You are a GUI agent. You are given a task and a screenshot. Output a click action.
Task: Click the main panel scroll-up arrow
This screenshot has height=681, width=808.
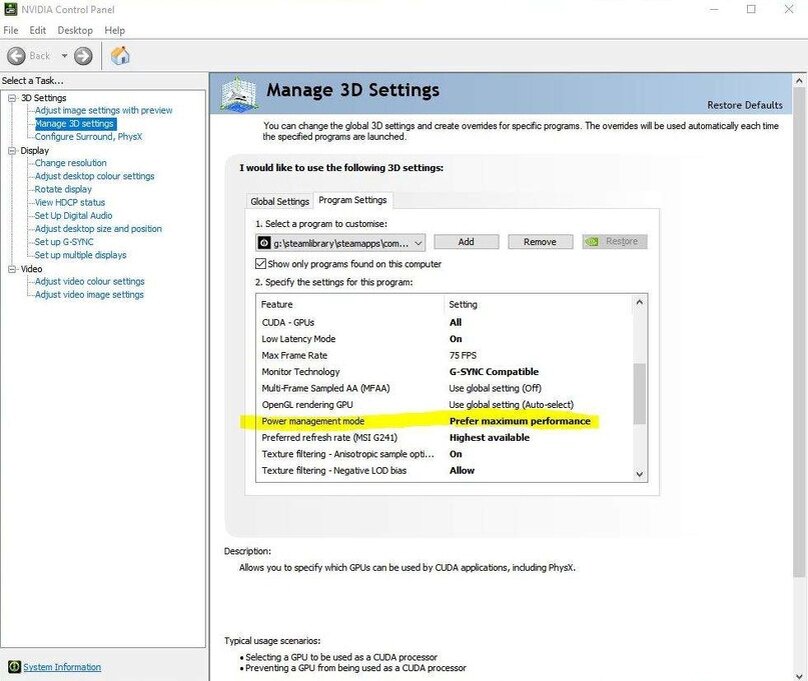(x=799, y=81)
